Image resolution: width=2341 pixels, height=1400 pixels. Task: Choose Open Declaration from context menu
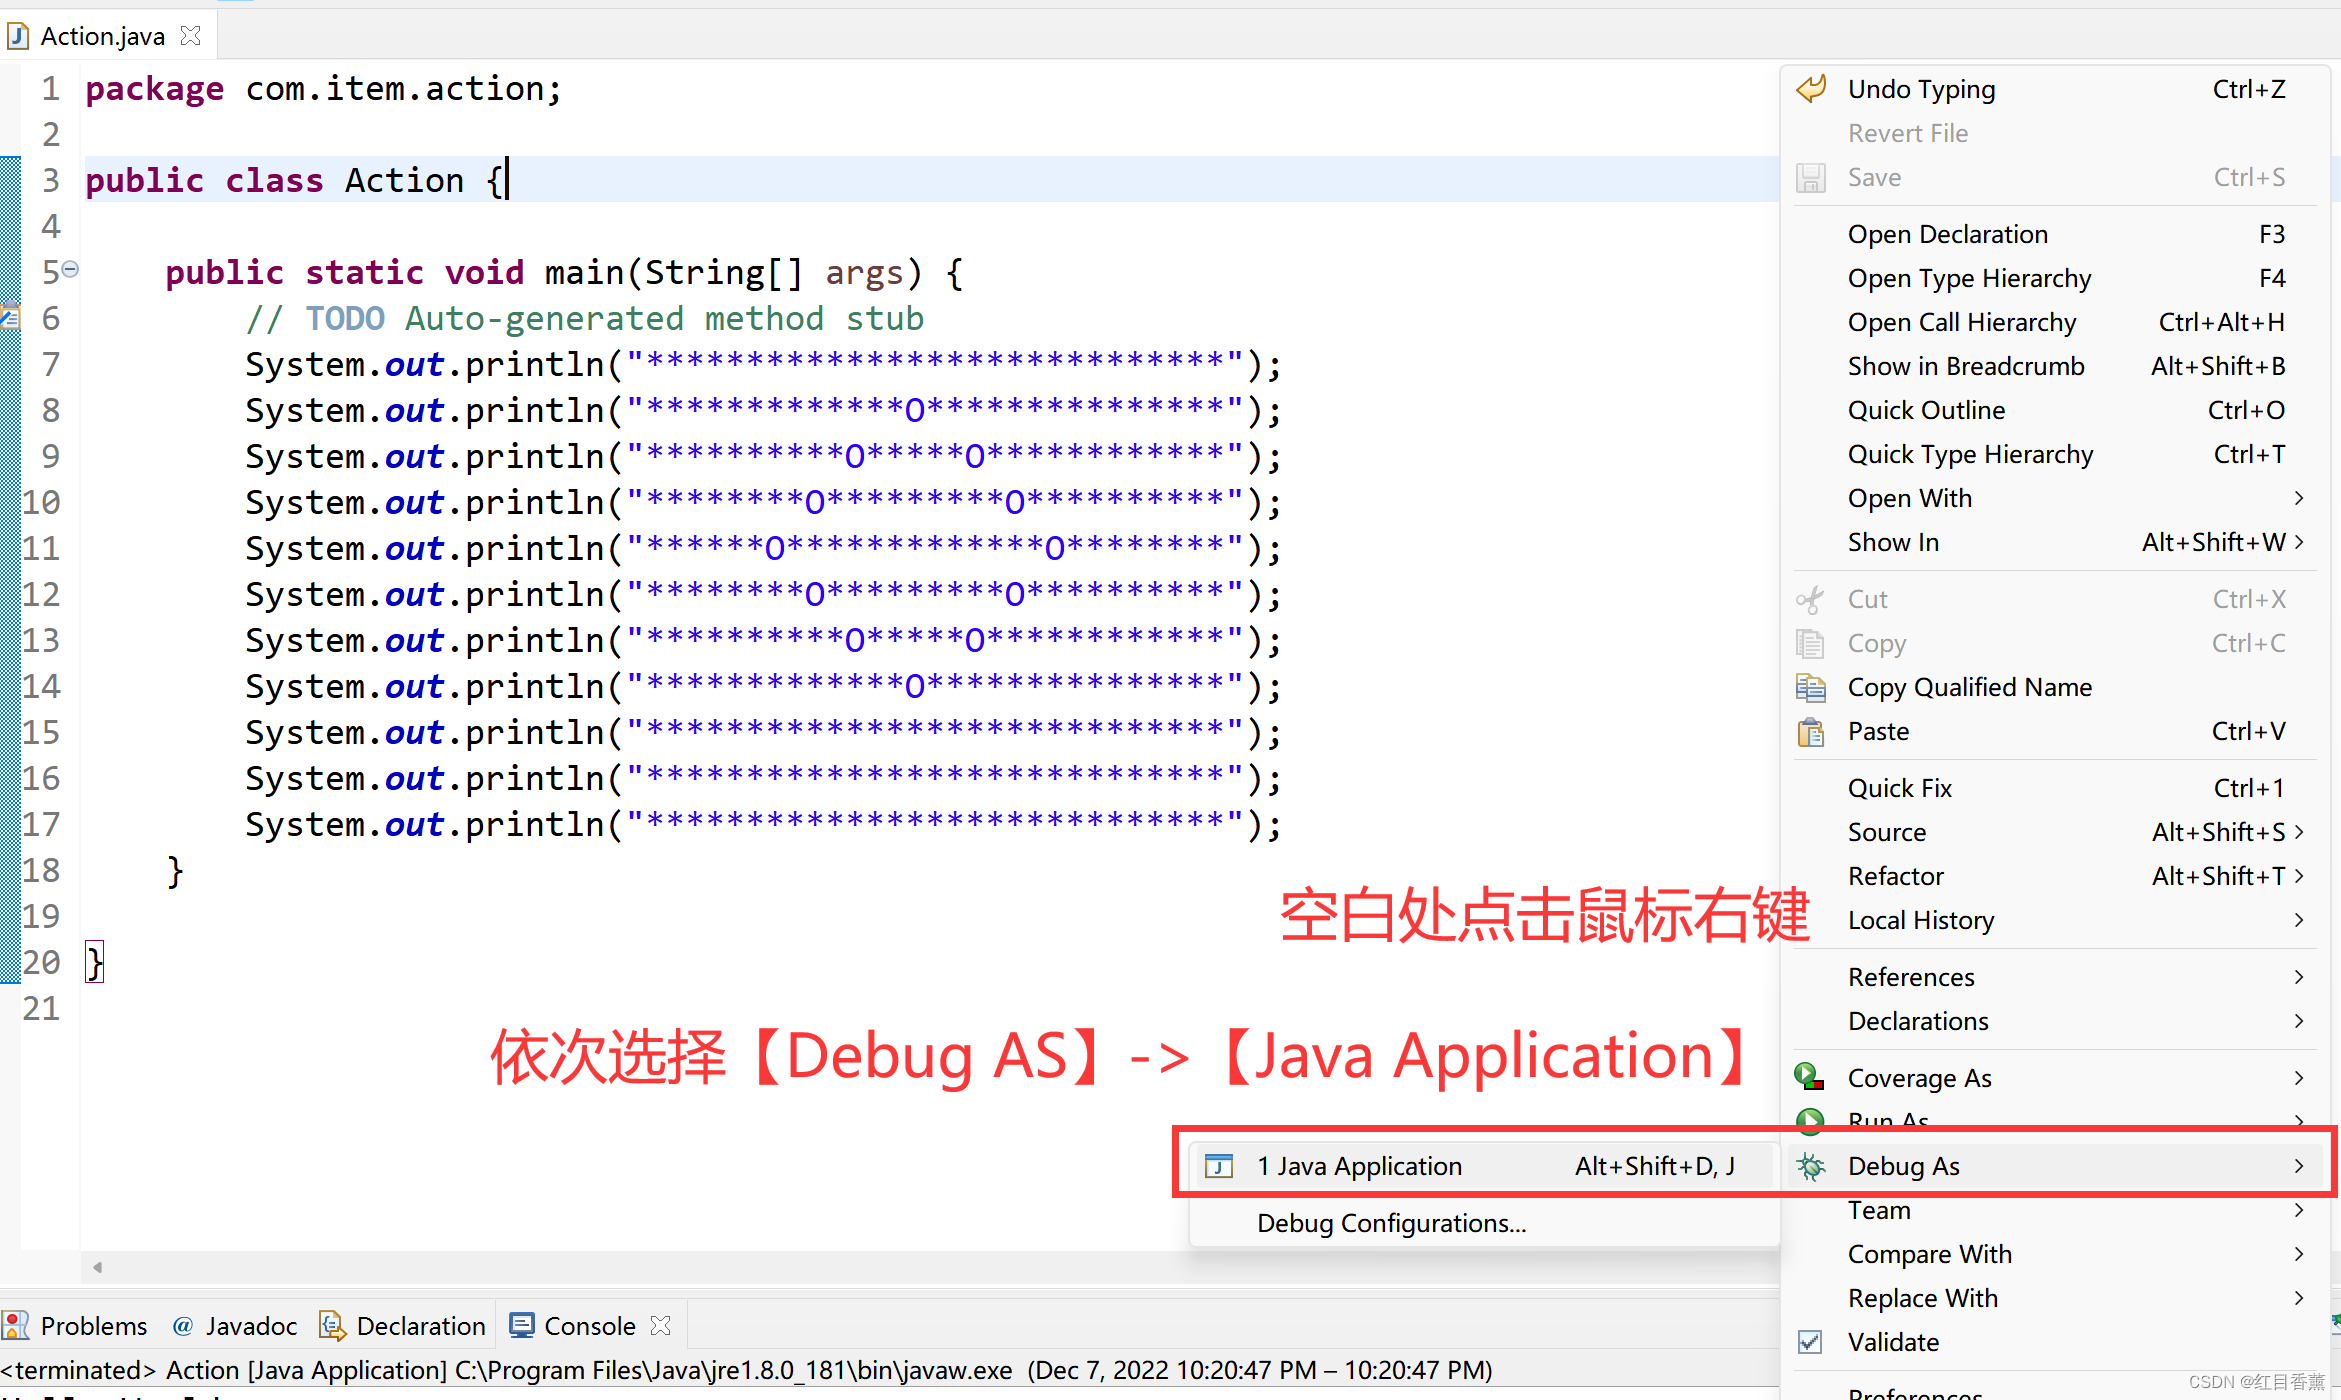click(x=1948, y=233)
